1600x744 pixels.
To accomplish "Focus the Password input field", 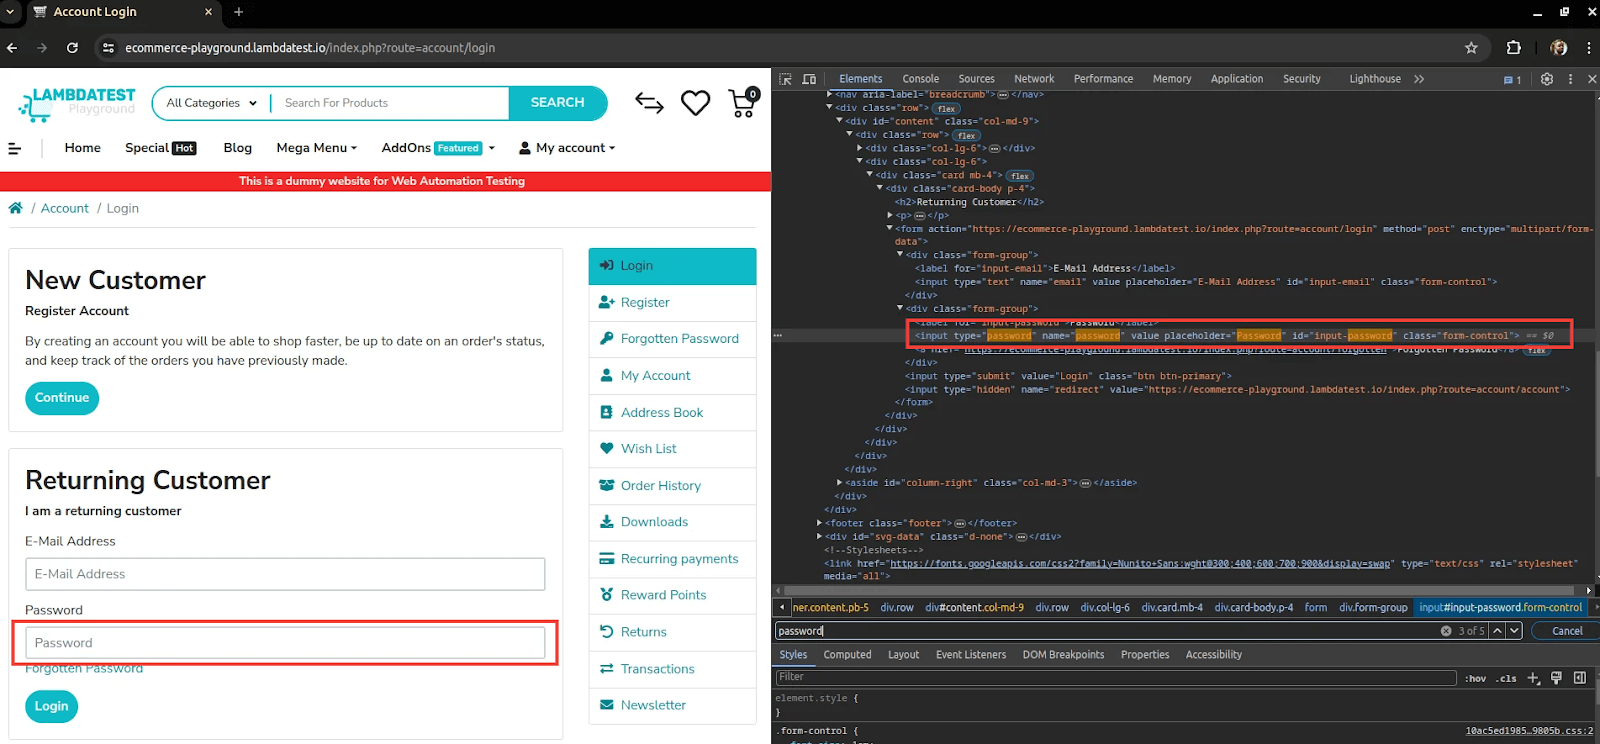I will click(285, 643).
